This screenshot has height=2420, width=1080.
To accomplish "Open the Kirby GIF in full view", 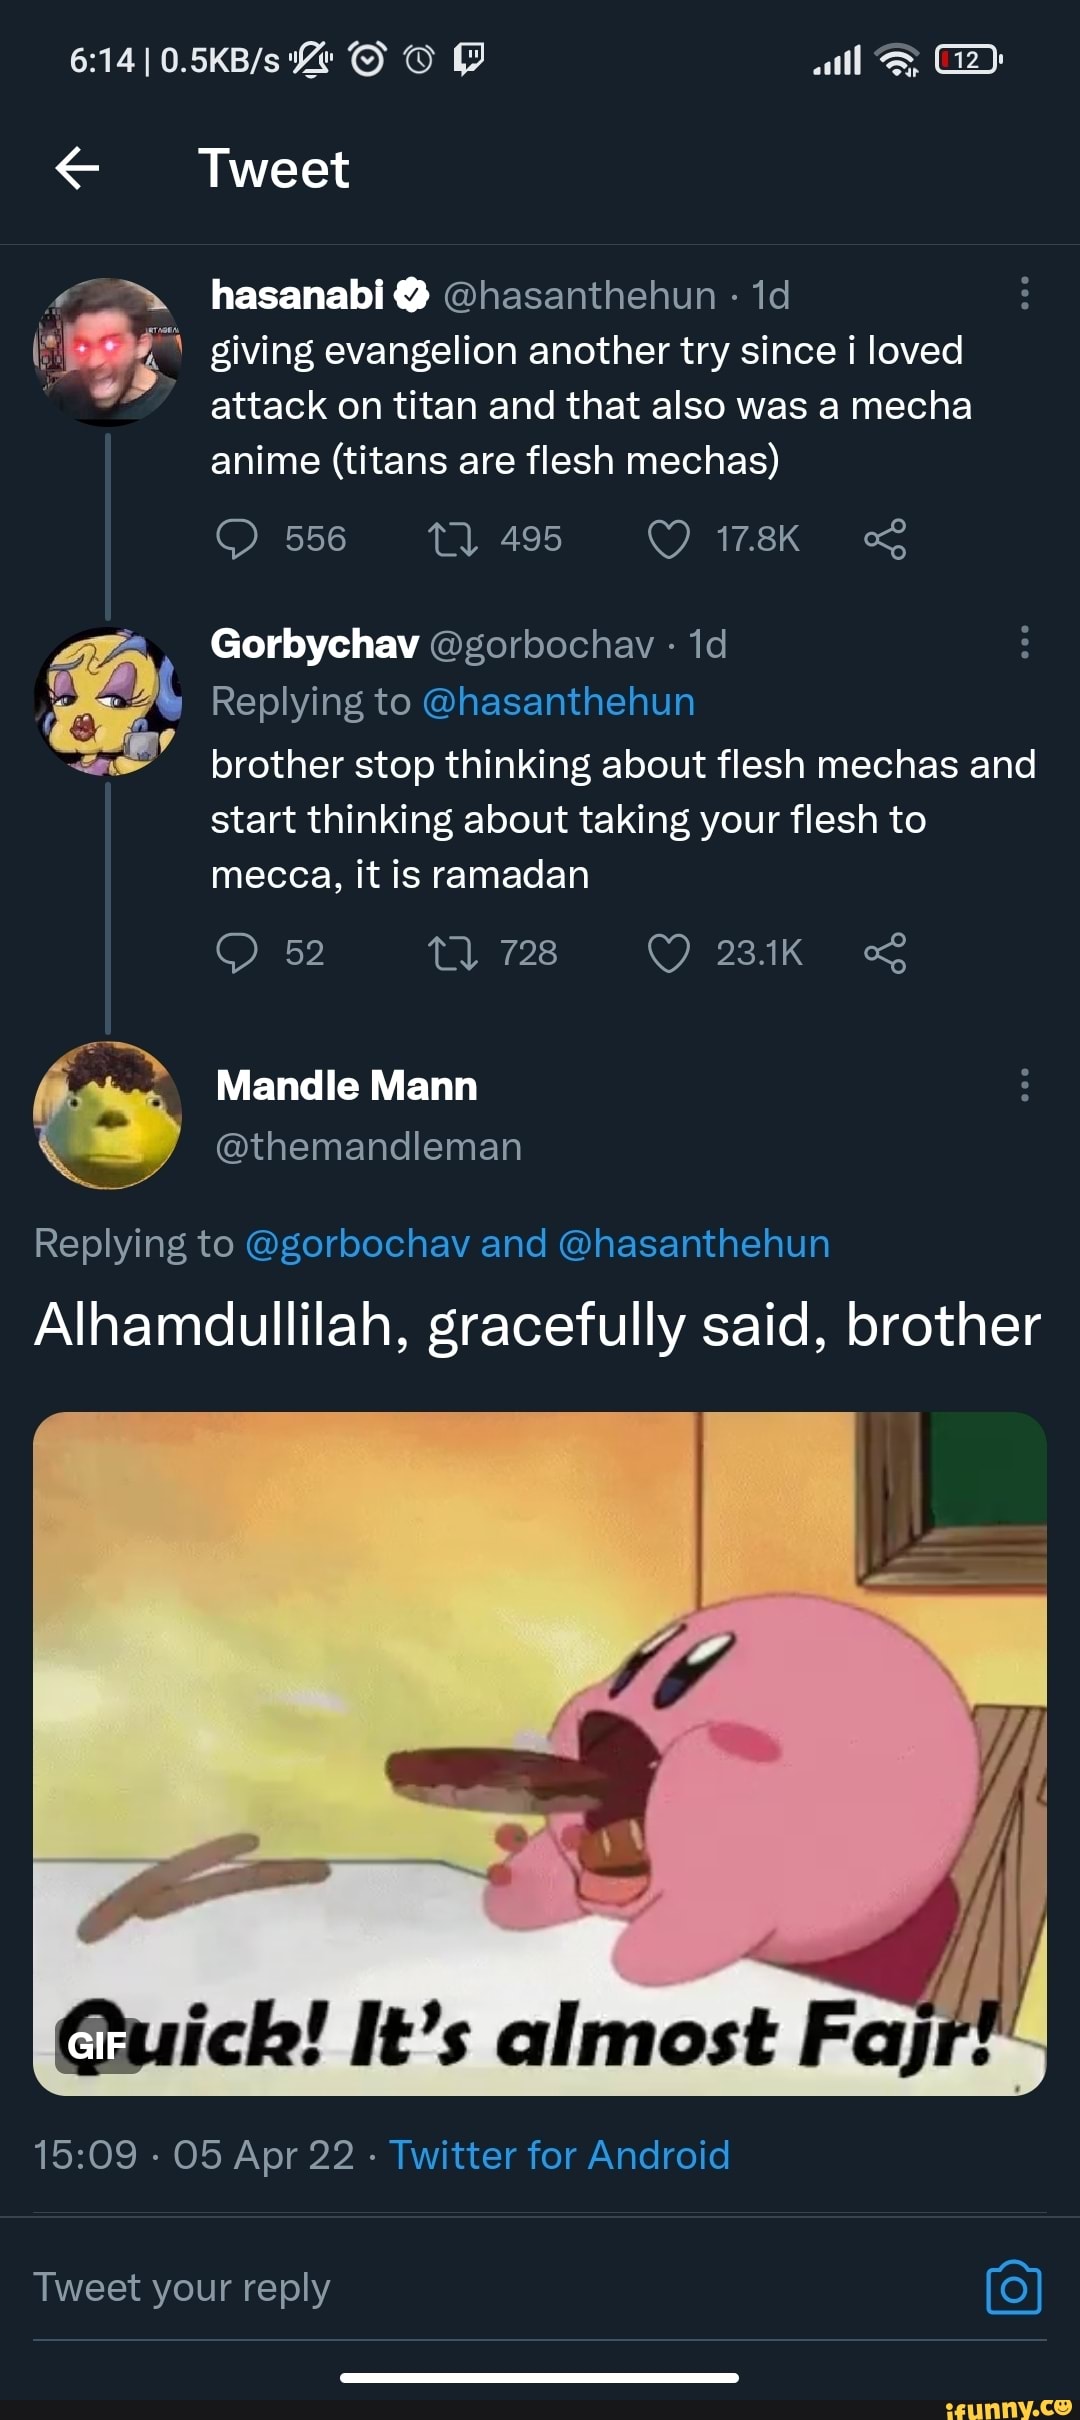I will 540,1750.
